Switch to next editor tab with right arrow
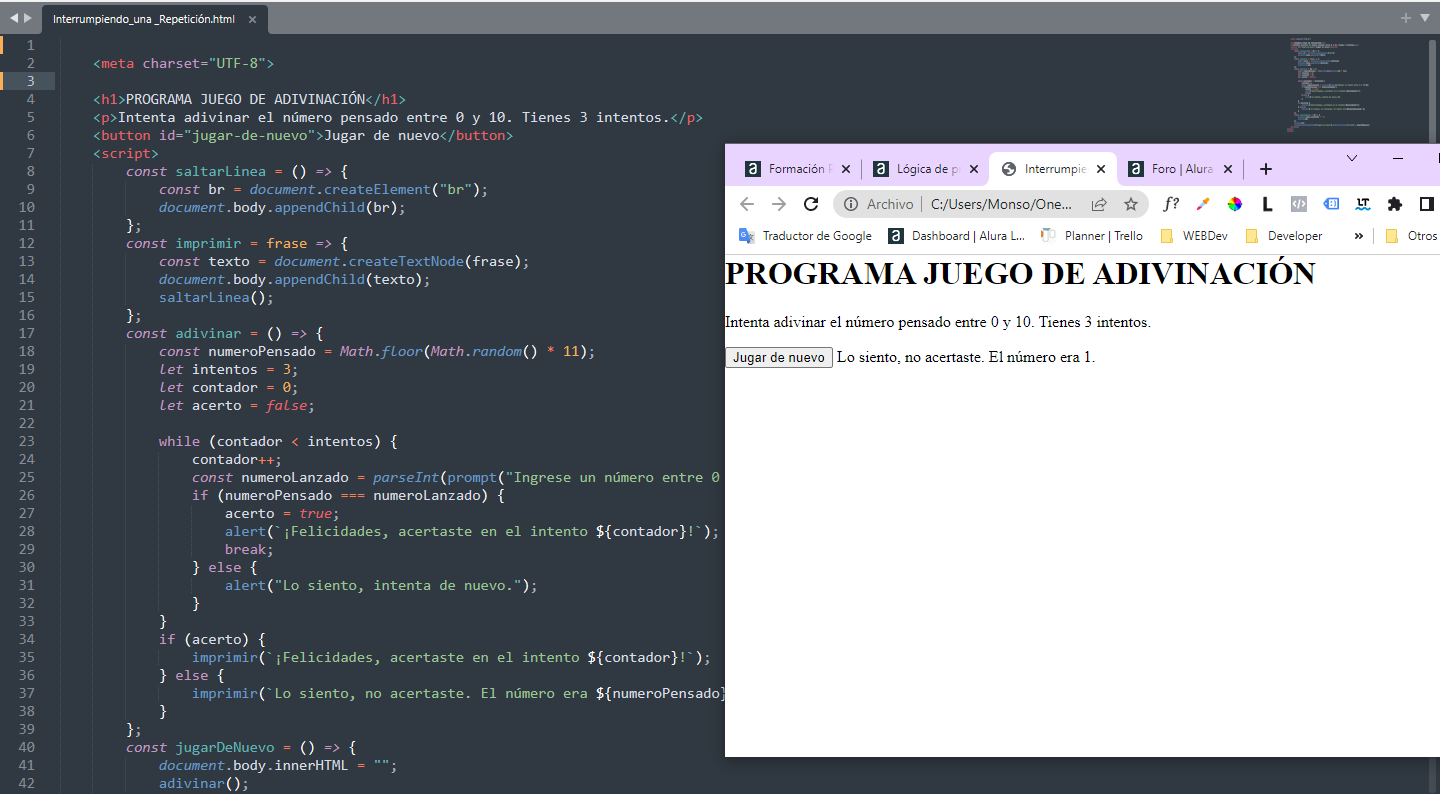Screen dimensions: 1440x794 (28, 18)
